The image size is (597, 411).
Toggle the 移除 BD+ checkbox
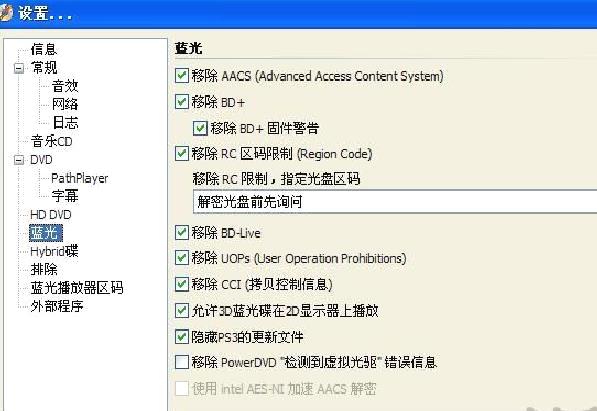click(x=182, y=102)
